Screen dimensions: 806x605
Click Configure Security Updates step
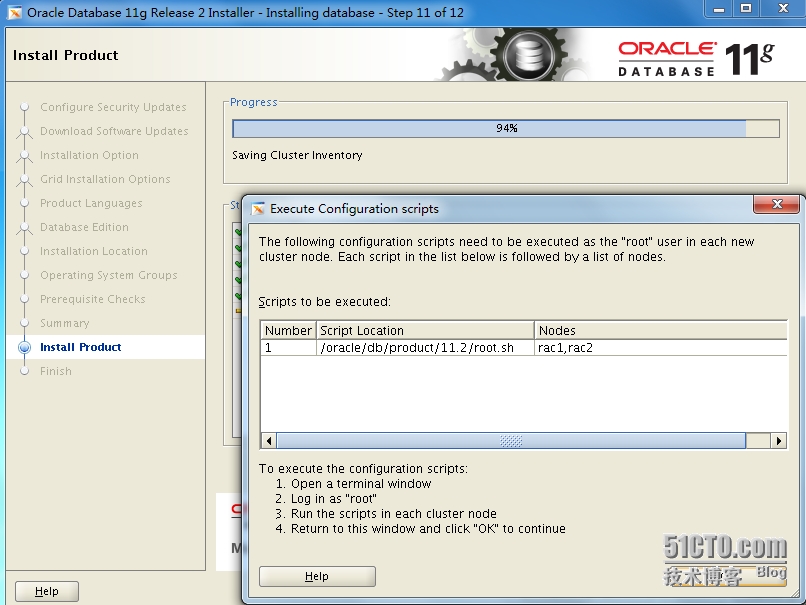[113, 107]
